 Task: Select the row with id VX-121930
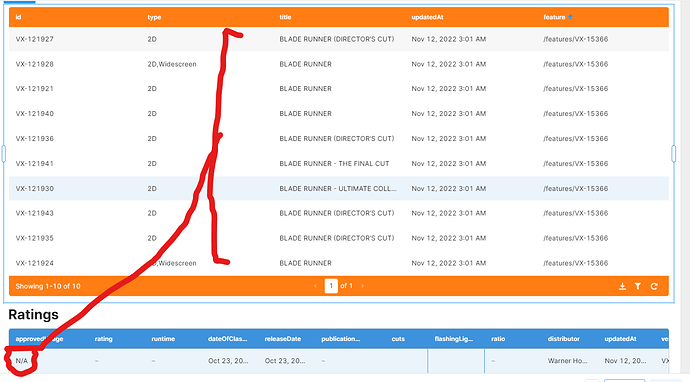coord(339,188)
